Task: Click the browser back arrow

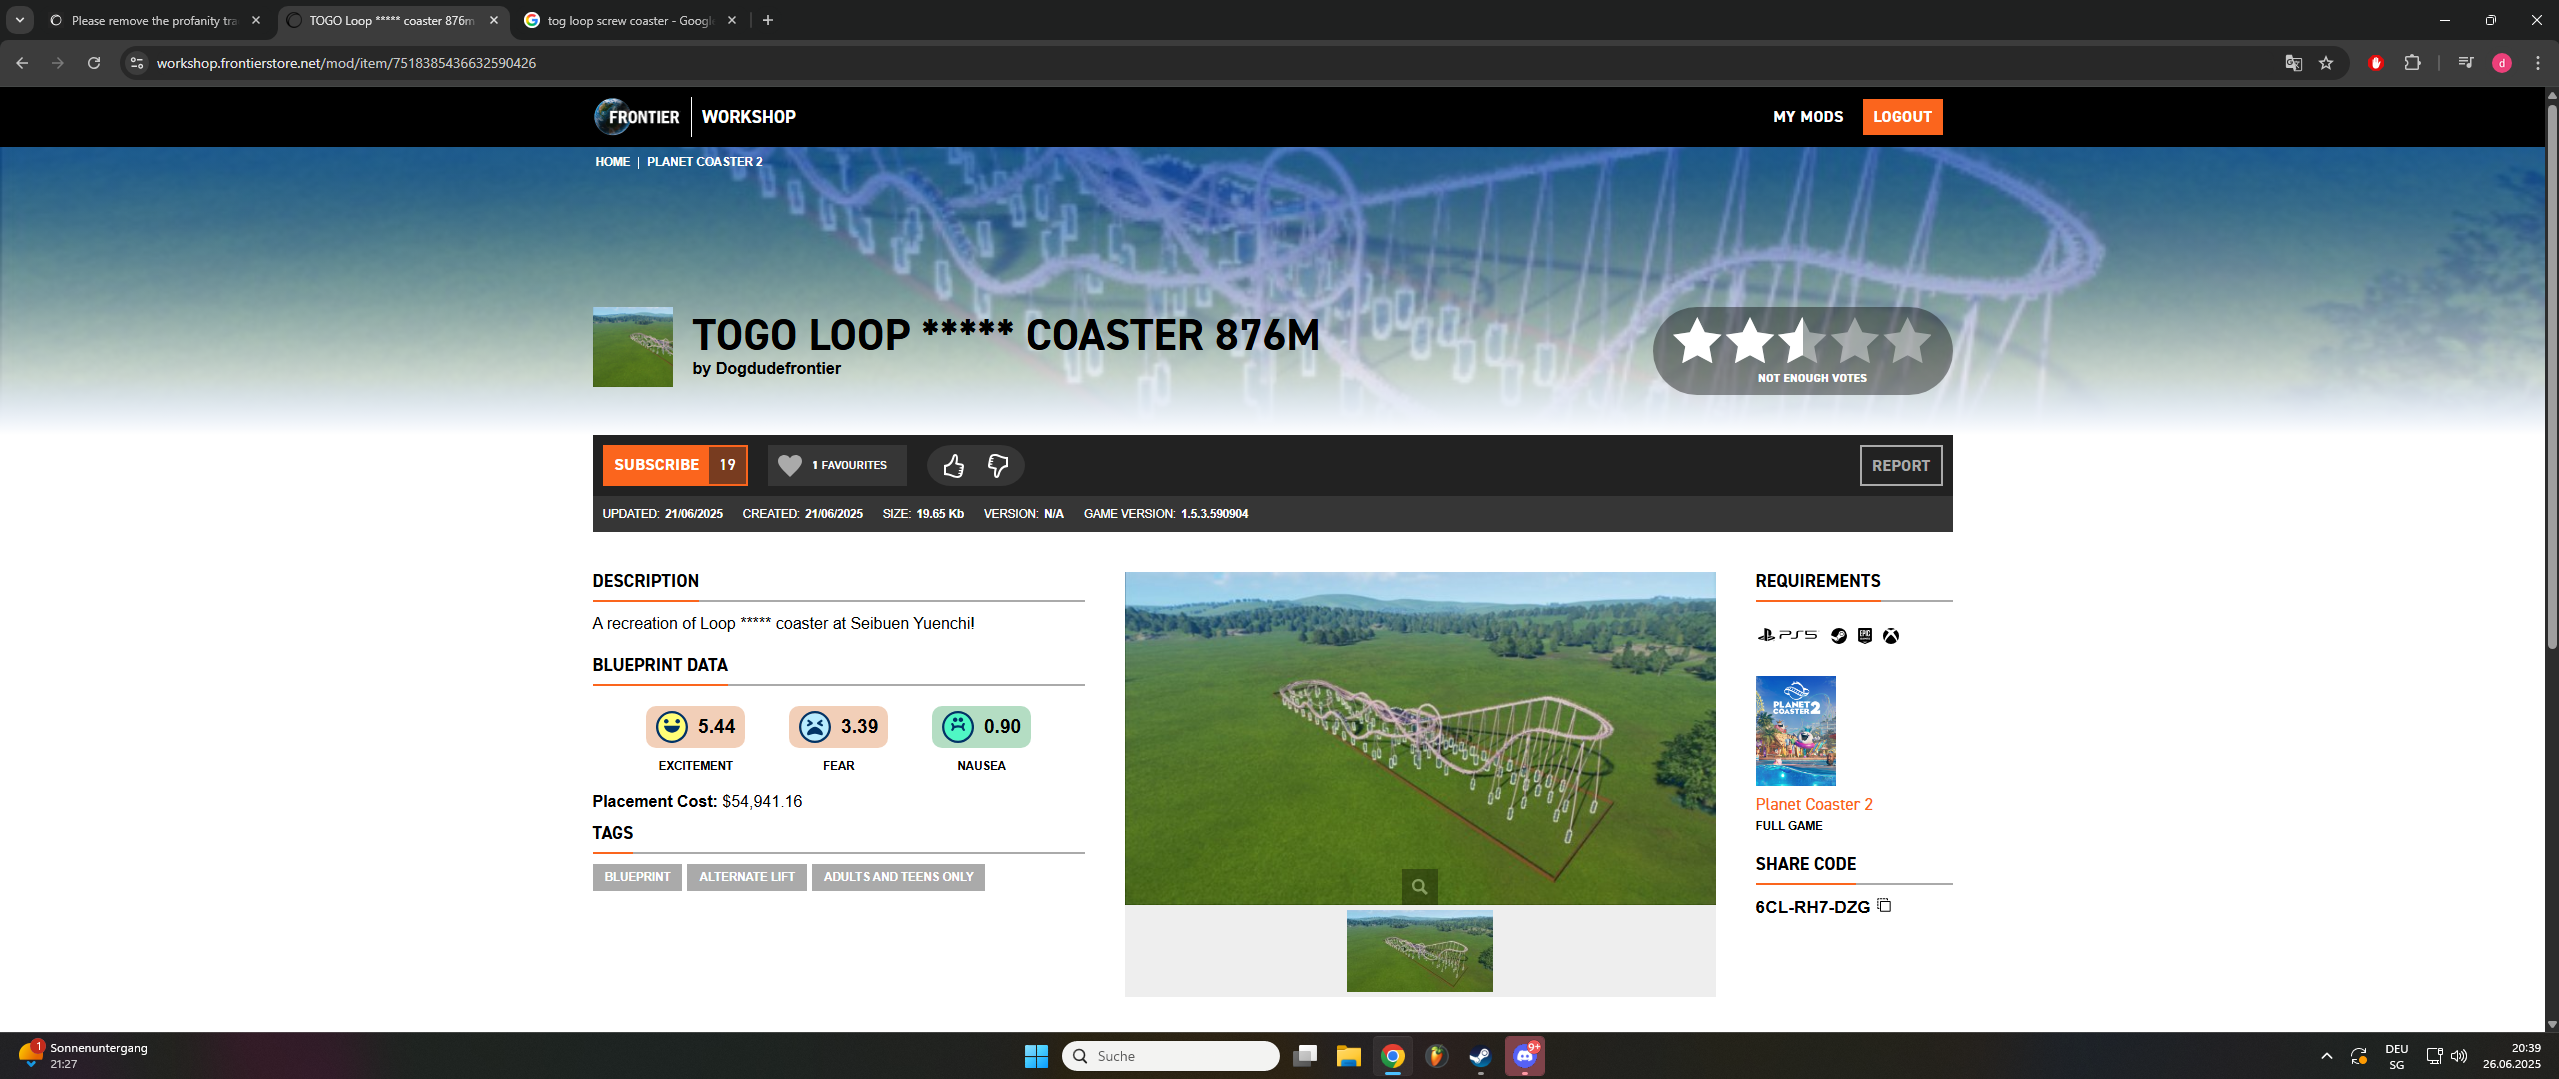Action: pos(22,63)
